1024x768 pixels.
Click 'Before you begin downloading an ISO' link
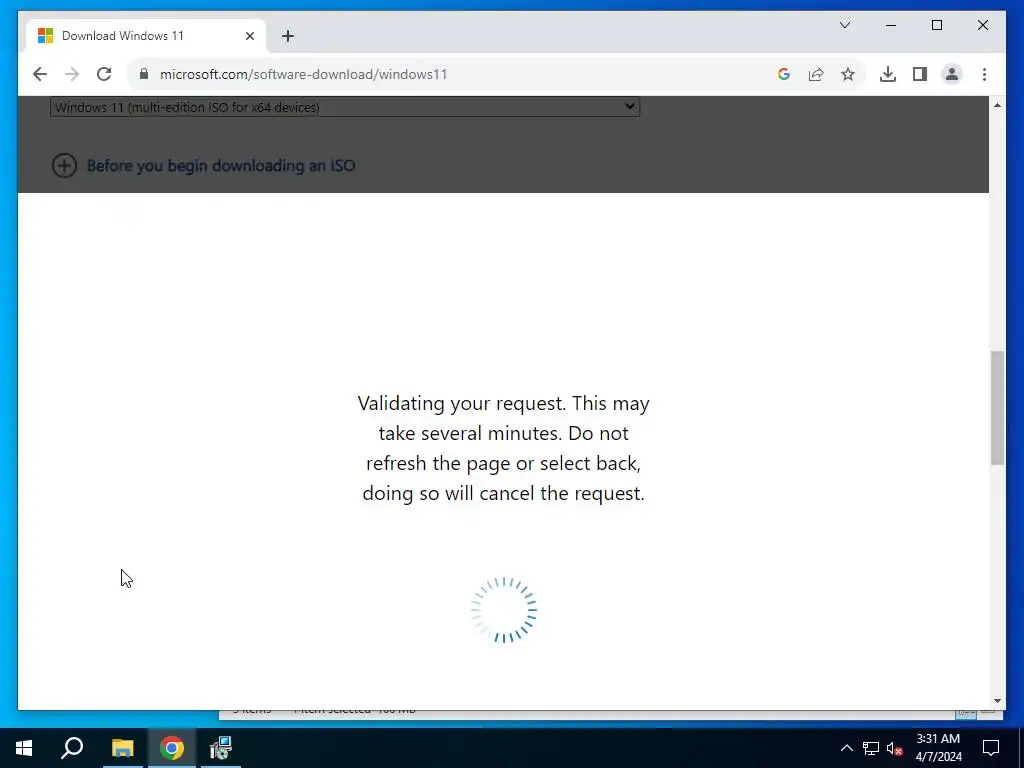pyautogui.click(x=221, y=165)
